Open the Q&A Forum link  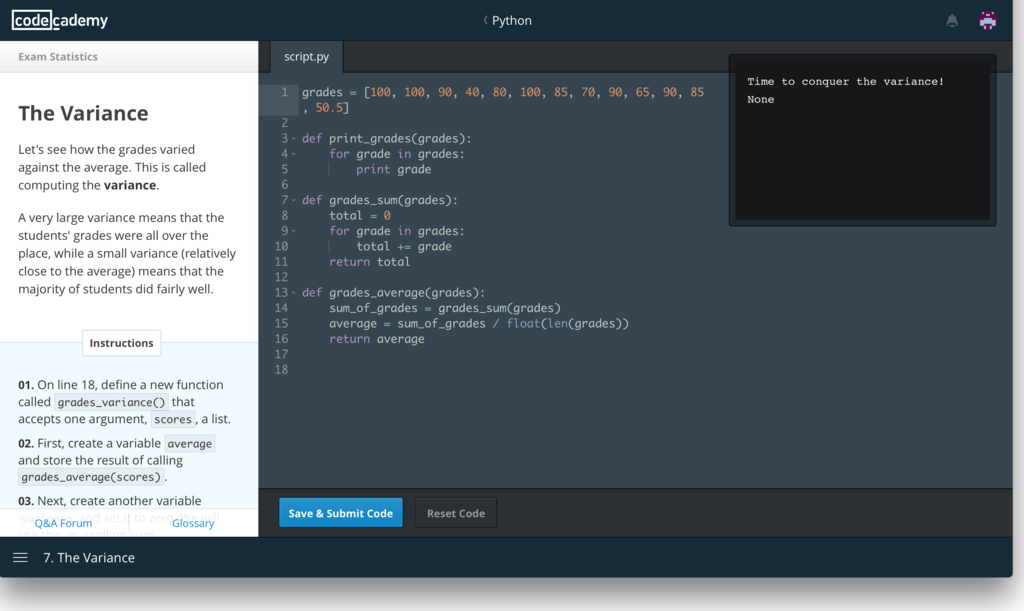point(63,523)
